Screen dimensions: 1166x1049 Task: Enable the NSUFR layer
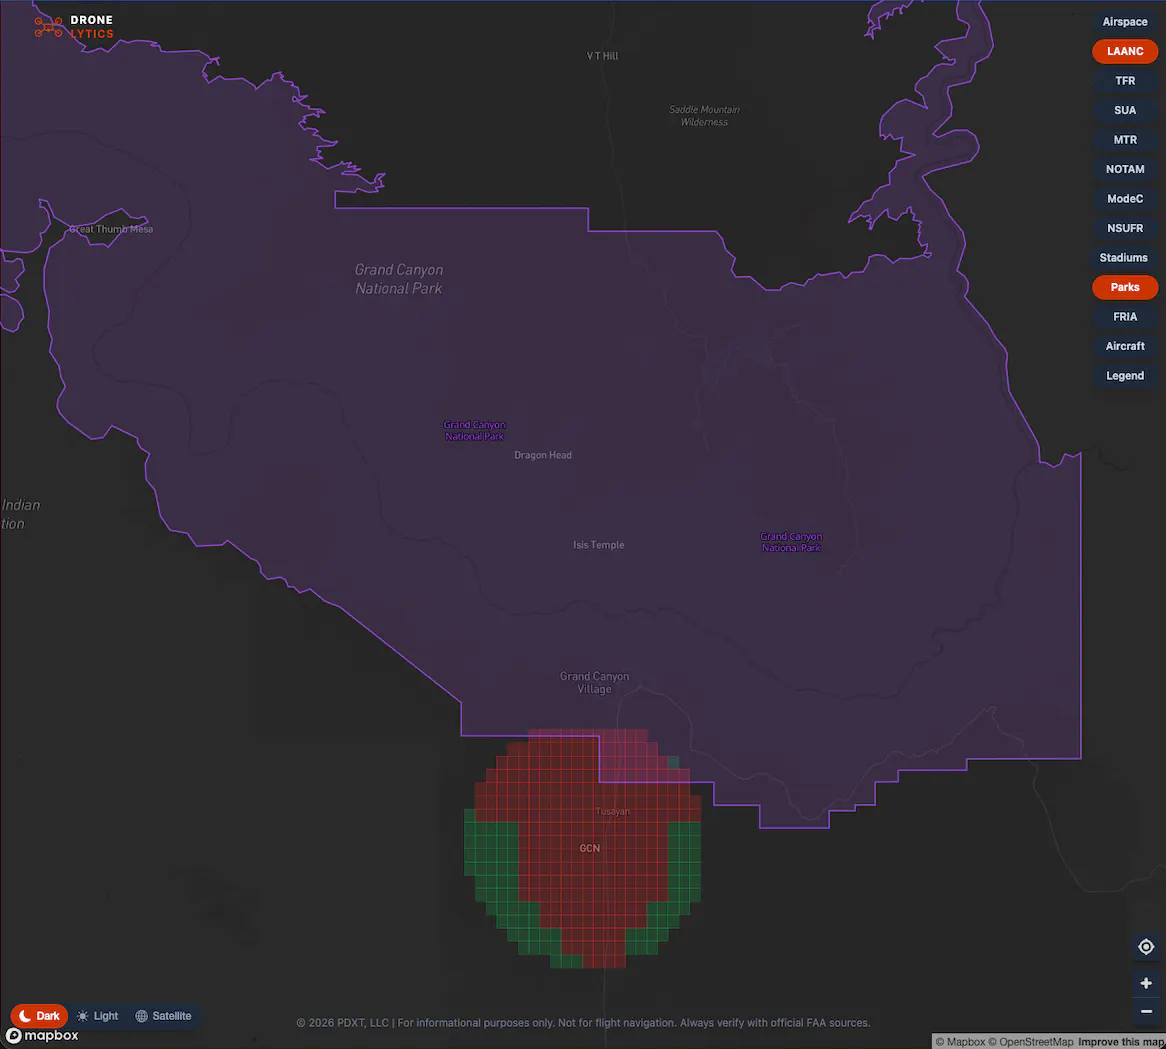pos(1124,228)
